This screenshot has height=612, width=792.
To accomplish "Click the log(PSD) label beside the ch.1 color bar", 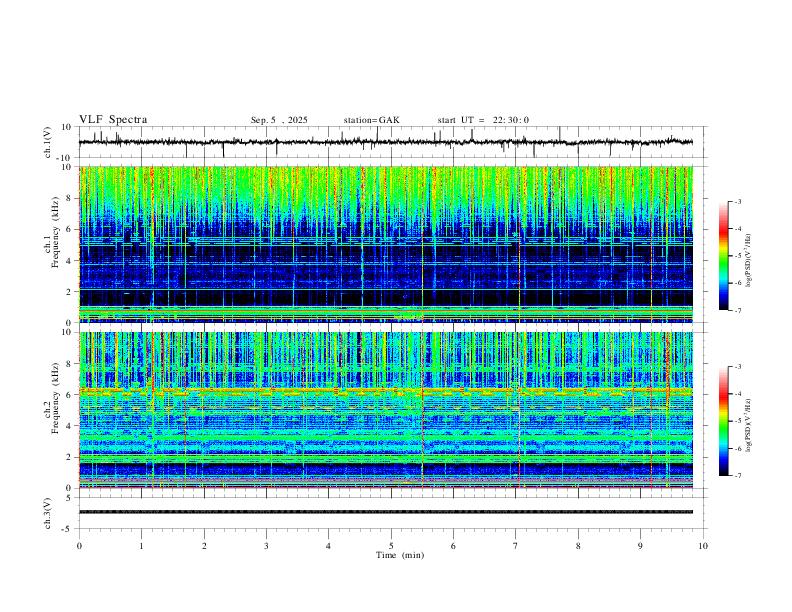I will pos(749,261).
